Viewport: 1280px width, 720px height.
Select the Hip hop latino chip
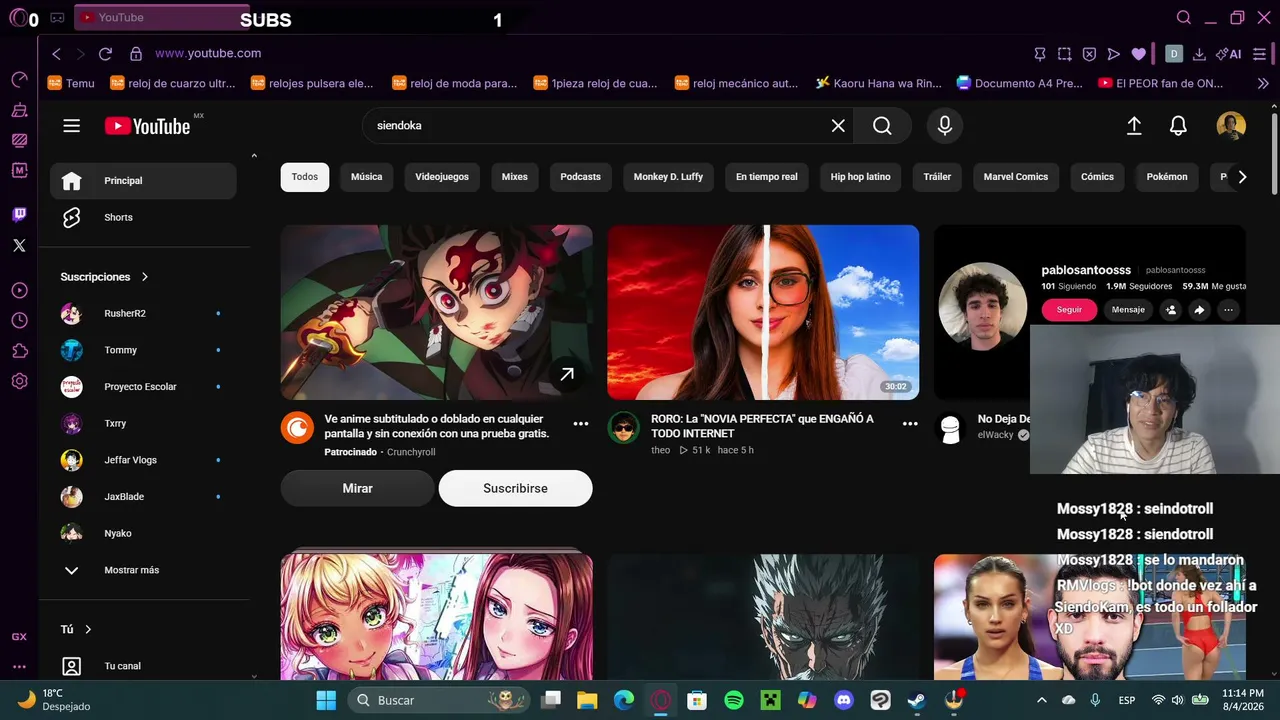point(860,177)
